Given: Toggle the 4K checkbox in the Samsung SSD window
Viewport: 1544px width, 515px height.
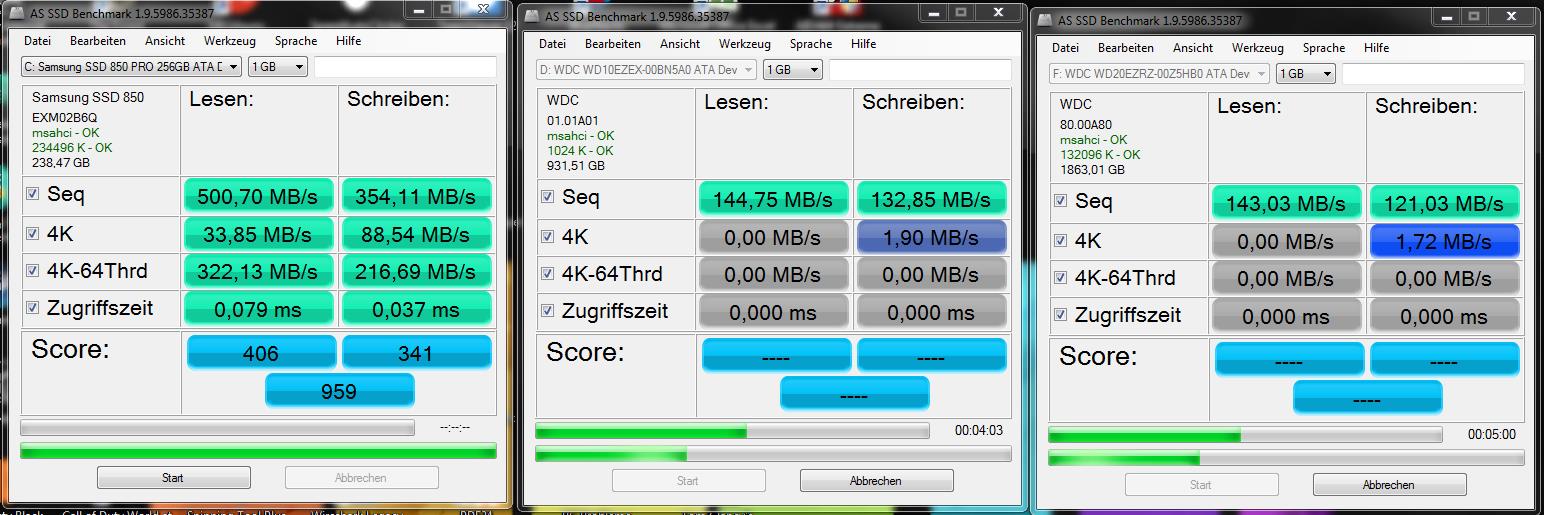Looking at the screenshot, I should pos(32,234).
